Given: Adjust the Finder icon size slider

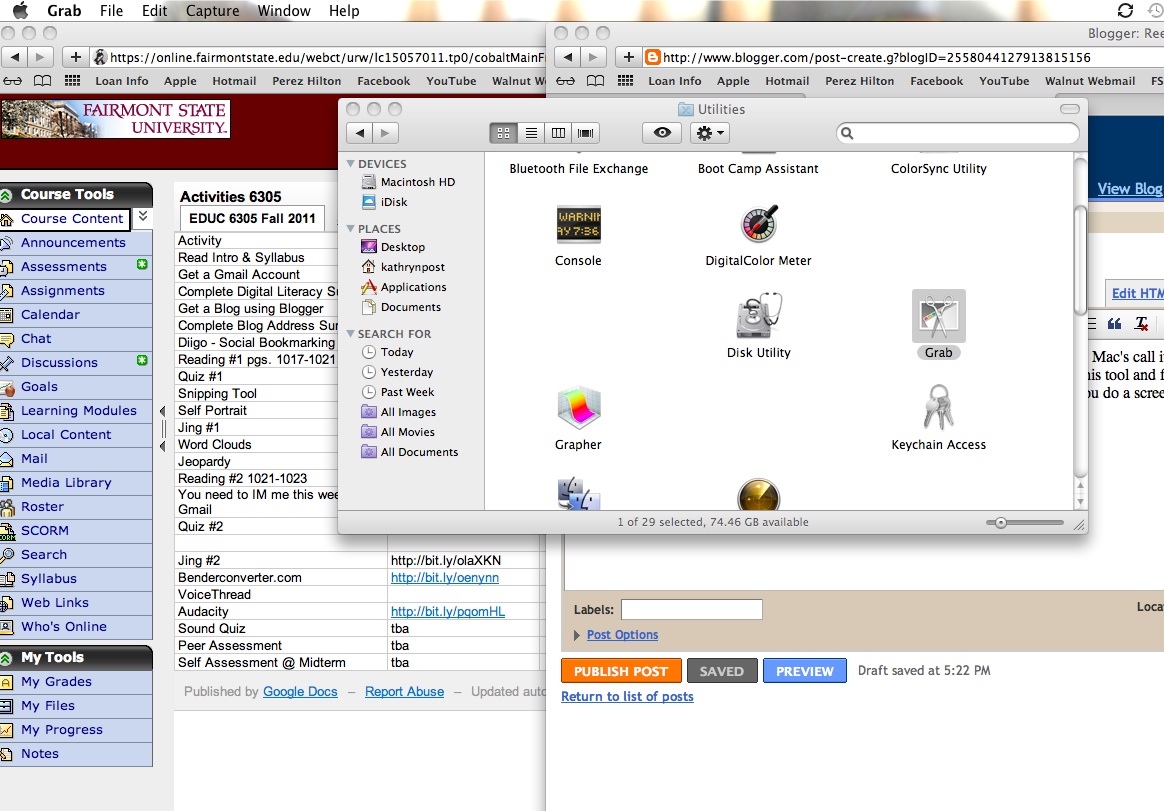Looking at the screenshot, I should click(x=1001, y=523).
